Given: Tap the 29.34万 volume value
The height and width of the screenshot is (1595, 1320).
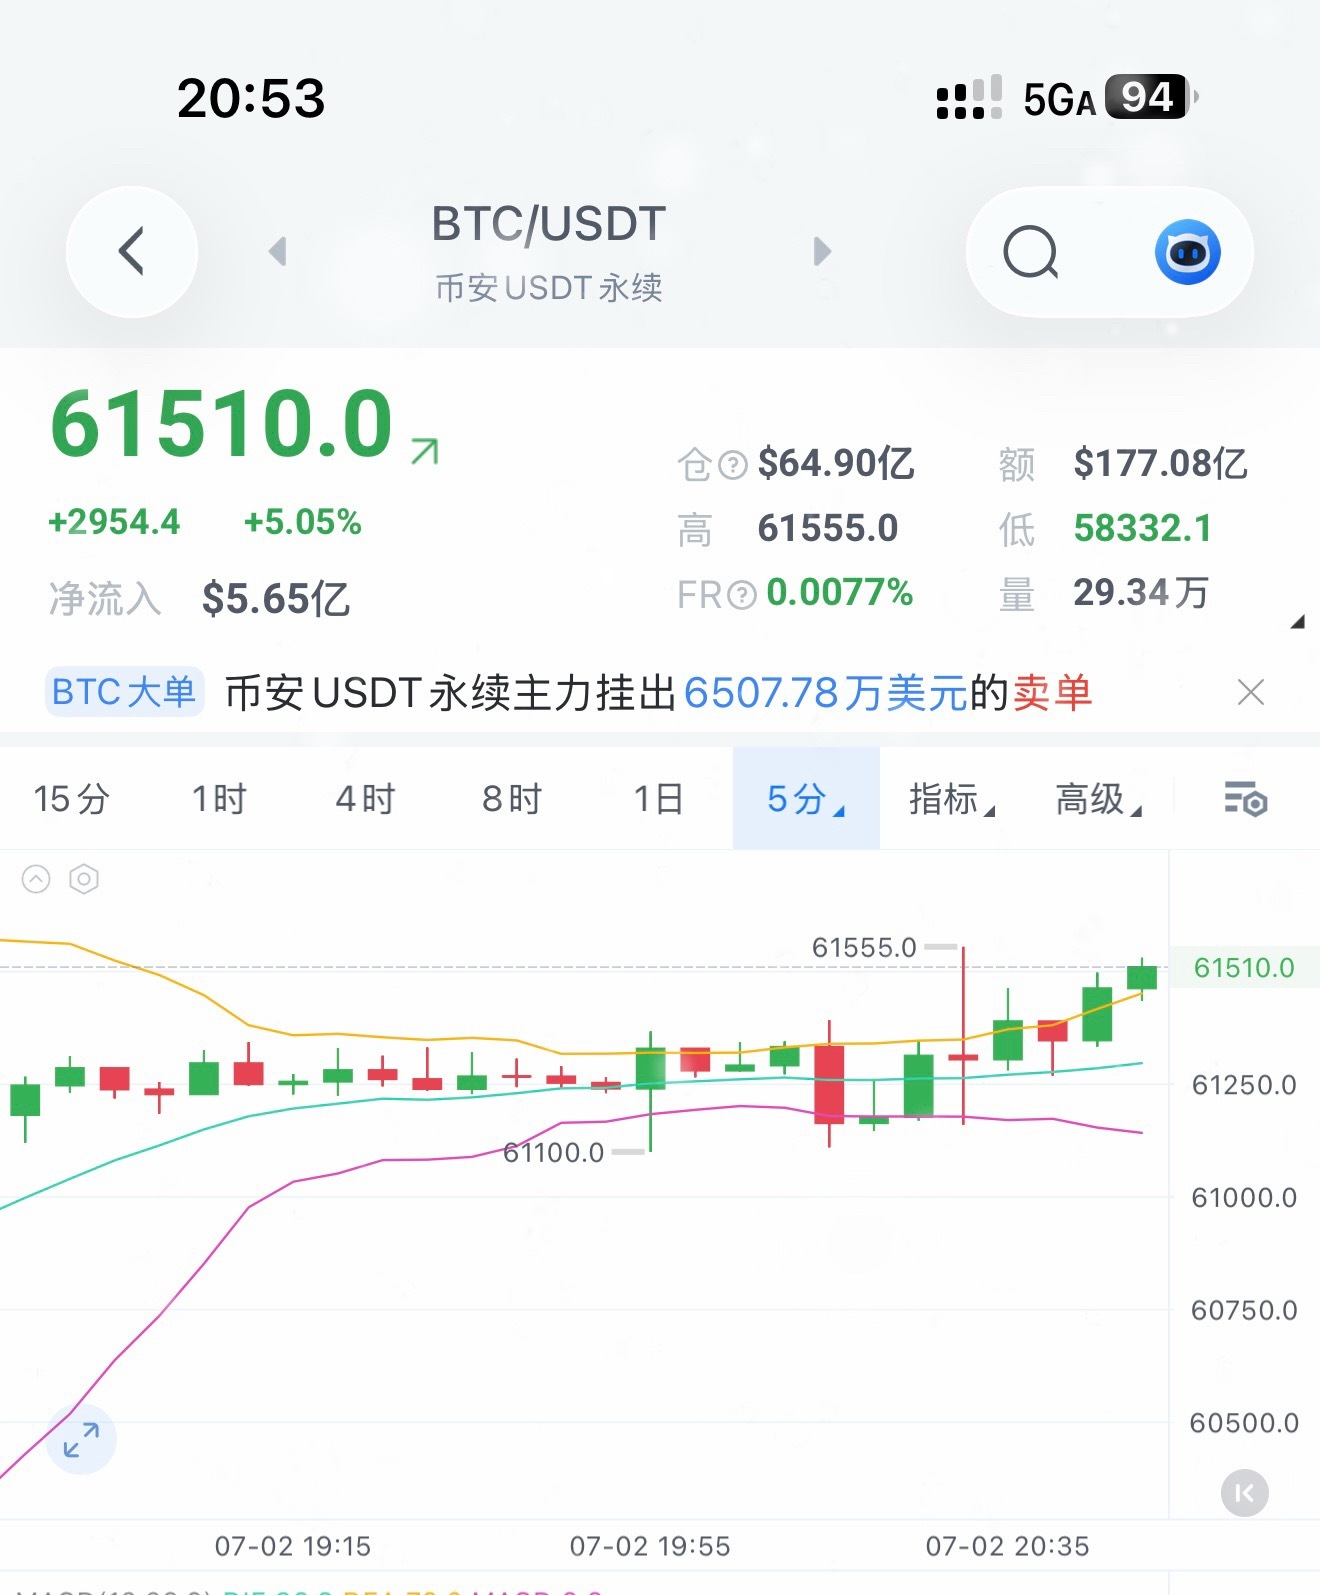Looking at the screenshot, I should coord(1141,593).
